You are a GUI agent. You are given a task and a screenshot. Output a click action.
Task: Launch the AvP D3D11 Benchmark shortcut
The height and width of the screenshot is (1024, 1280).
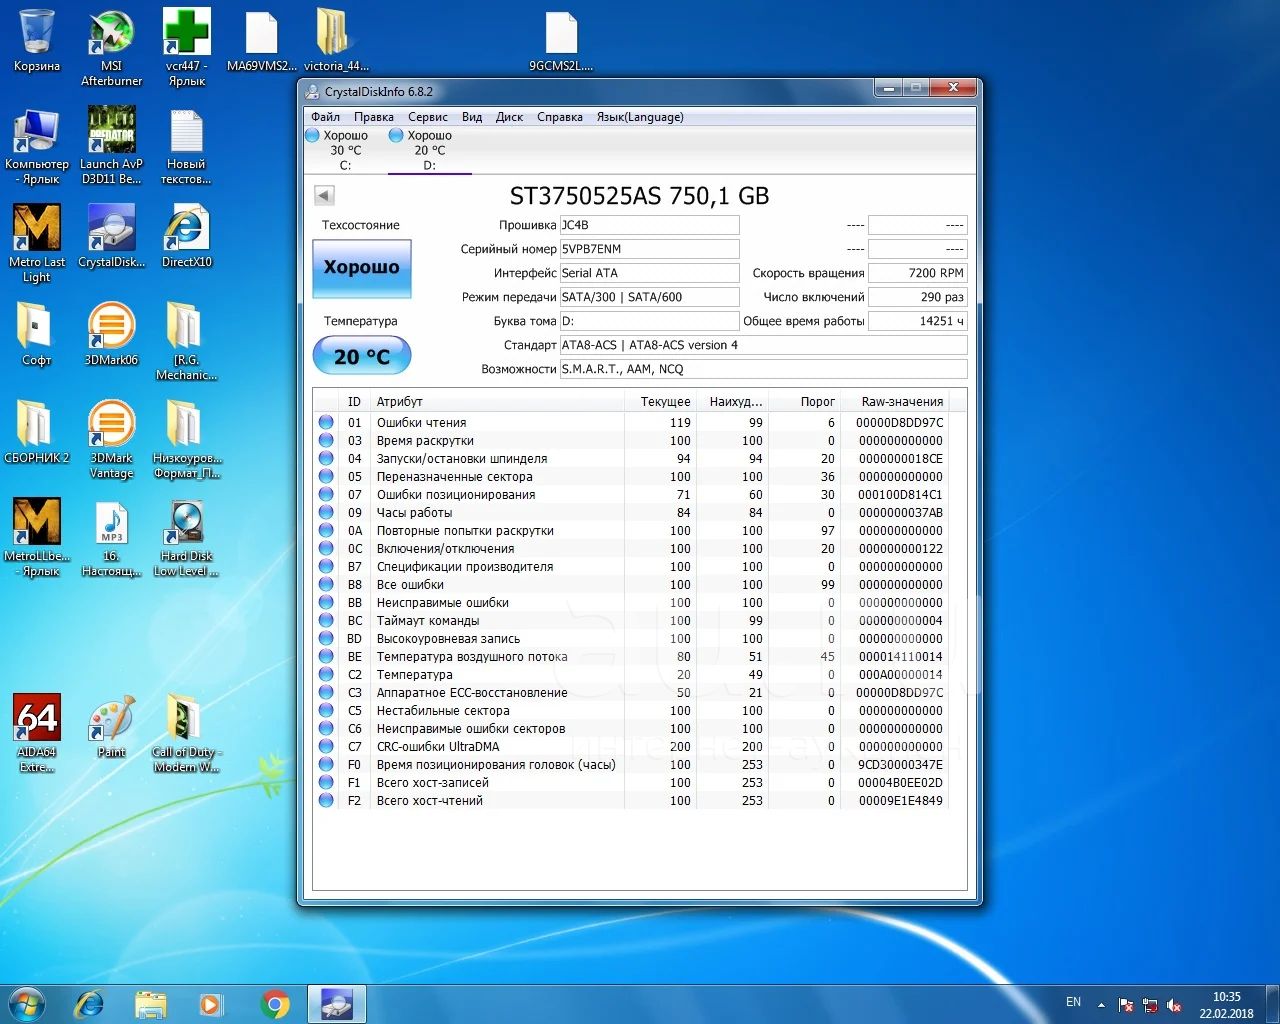click(111, 145)
